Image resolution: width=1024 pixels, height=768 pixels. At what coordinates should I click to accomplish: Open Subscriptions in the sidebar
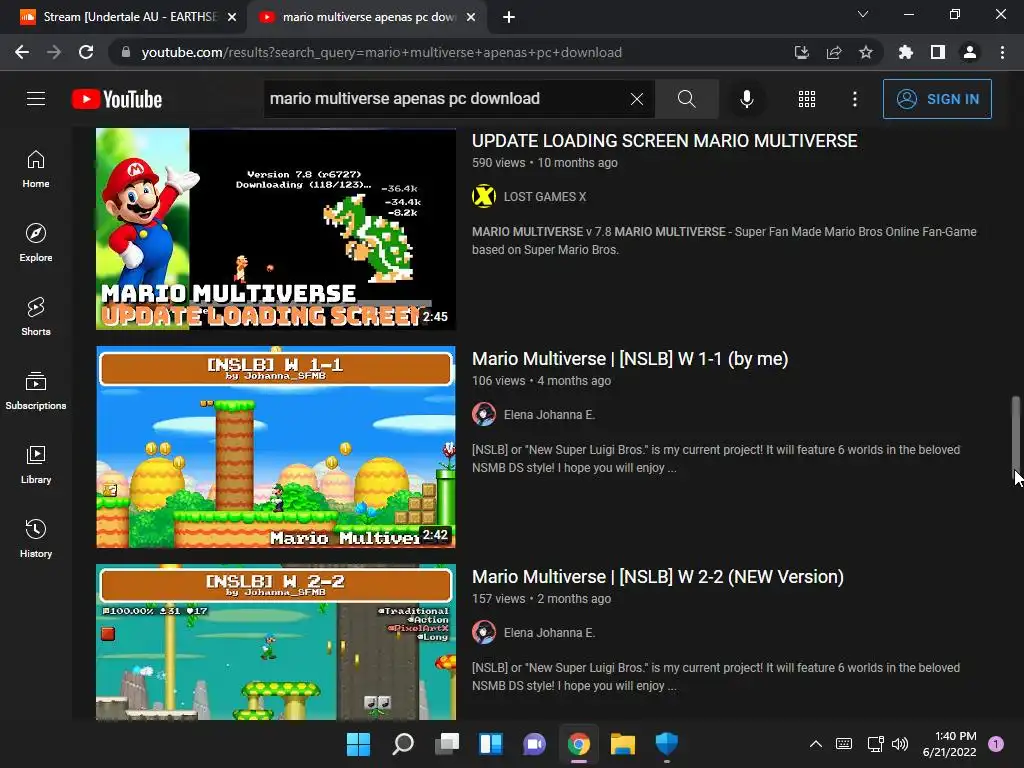36,391
